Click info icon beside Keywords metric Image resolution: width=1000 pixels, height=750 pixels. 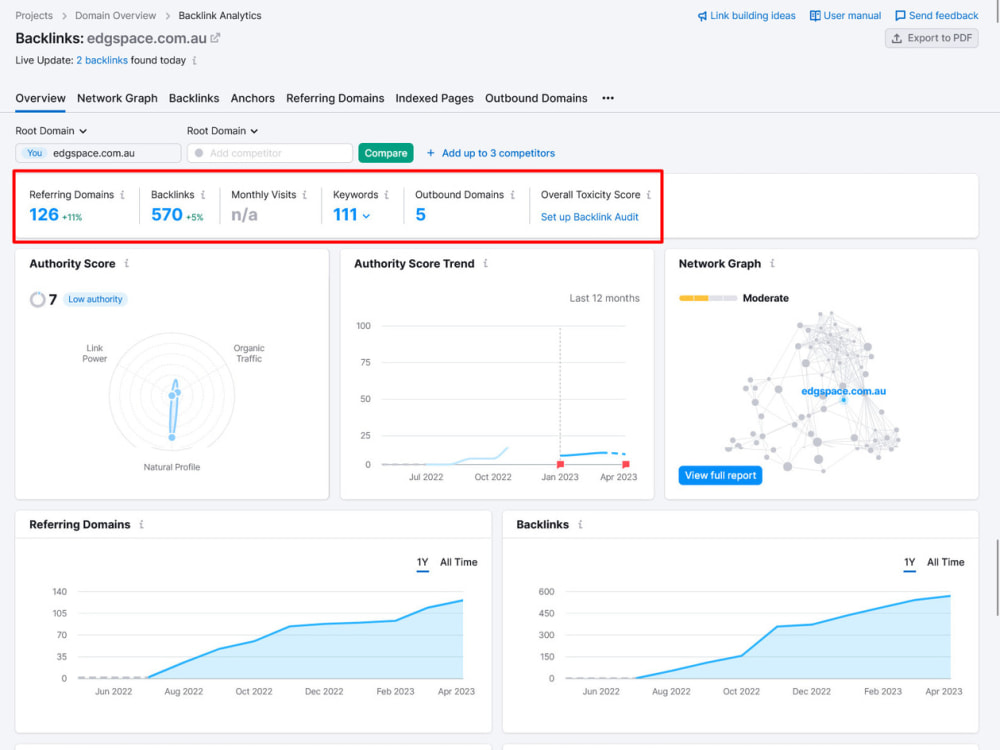click(386, 195)
